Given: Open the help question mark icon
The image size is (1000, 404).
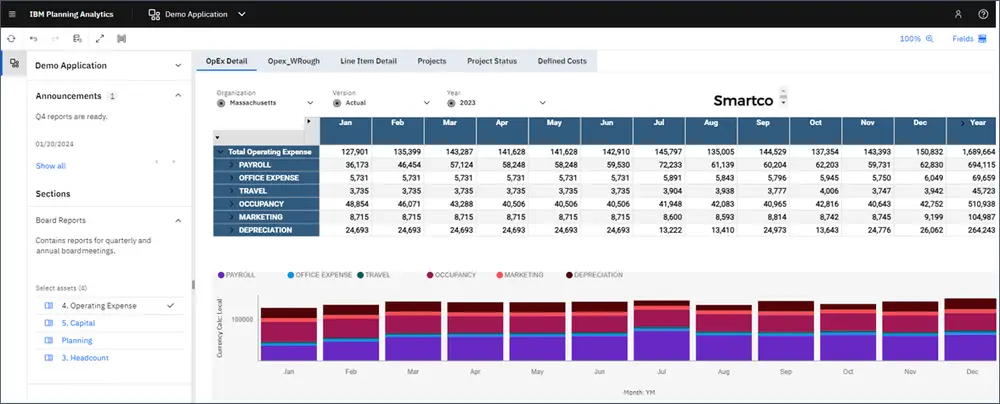Looking at the screenshot, I should pos(983,14).
